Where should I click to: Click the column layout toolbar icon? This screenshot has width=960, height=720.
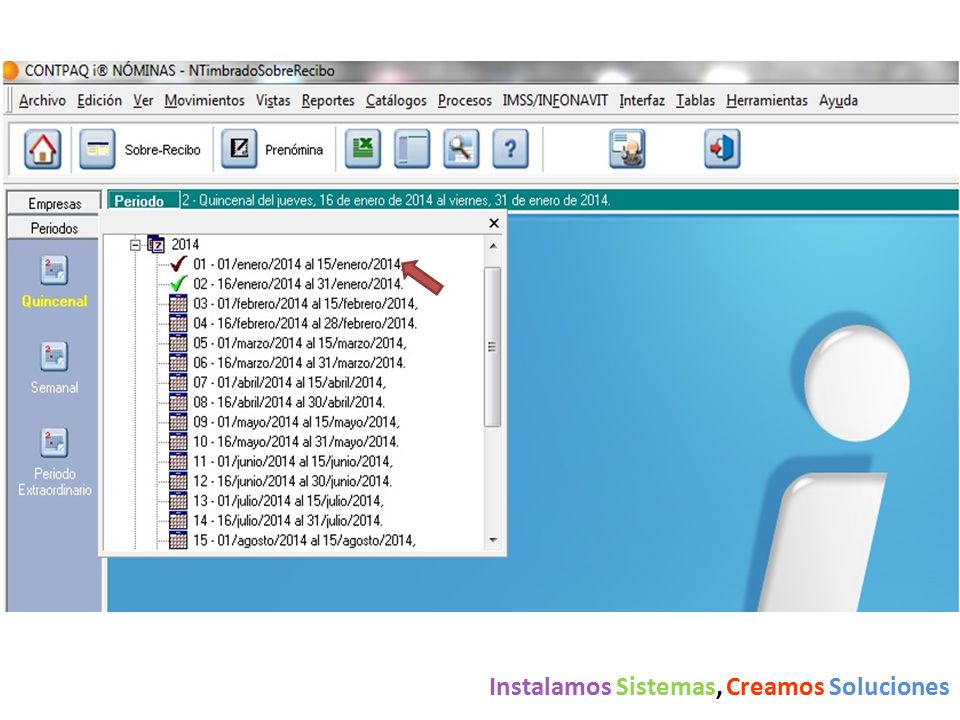coord(411,149)
